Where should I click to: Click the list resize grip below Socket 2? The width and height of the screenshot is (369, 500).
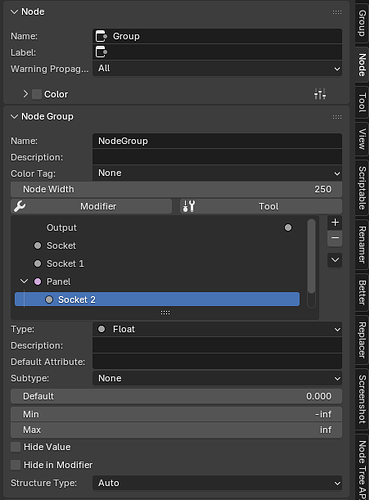pyautogui.click(x=165, y=313)
